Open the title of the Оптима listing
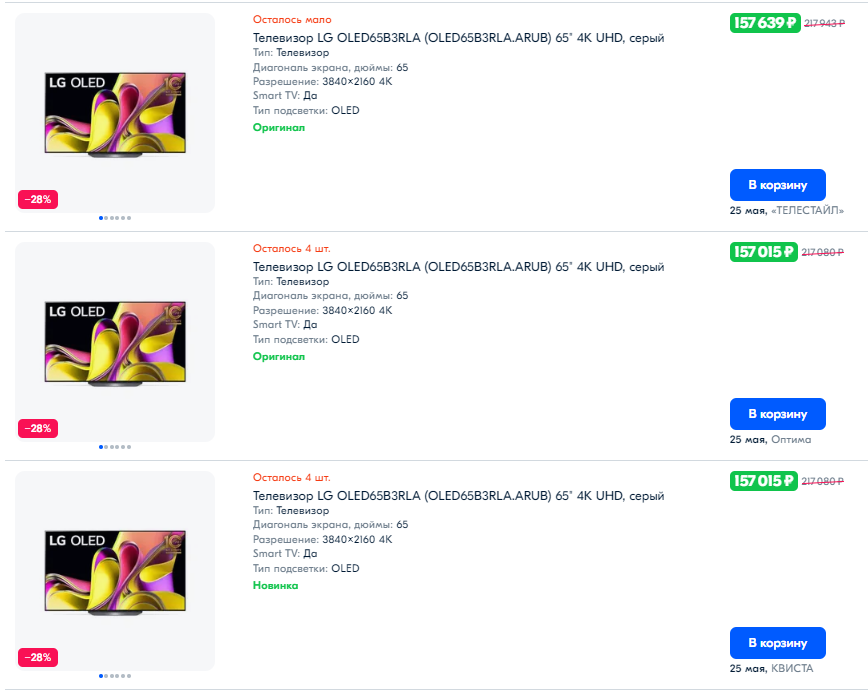This screenshot has width=868, height=695. (x=458, y=267)
